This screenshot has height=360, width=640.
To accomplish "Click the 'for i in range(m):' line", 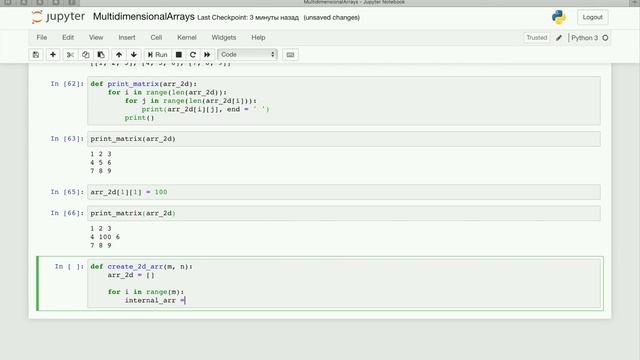I will [x=146, y=292].
